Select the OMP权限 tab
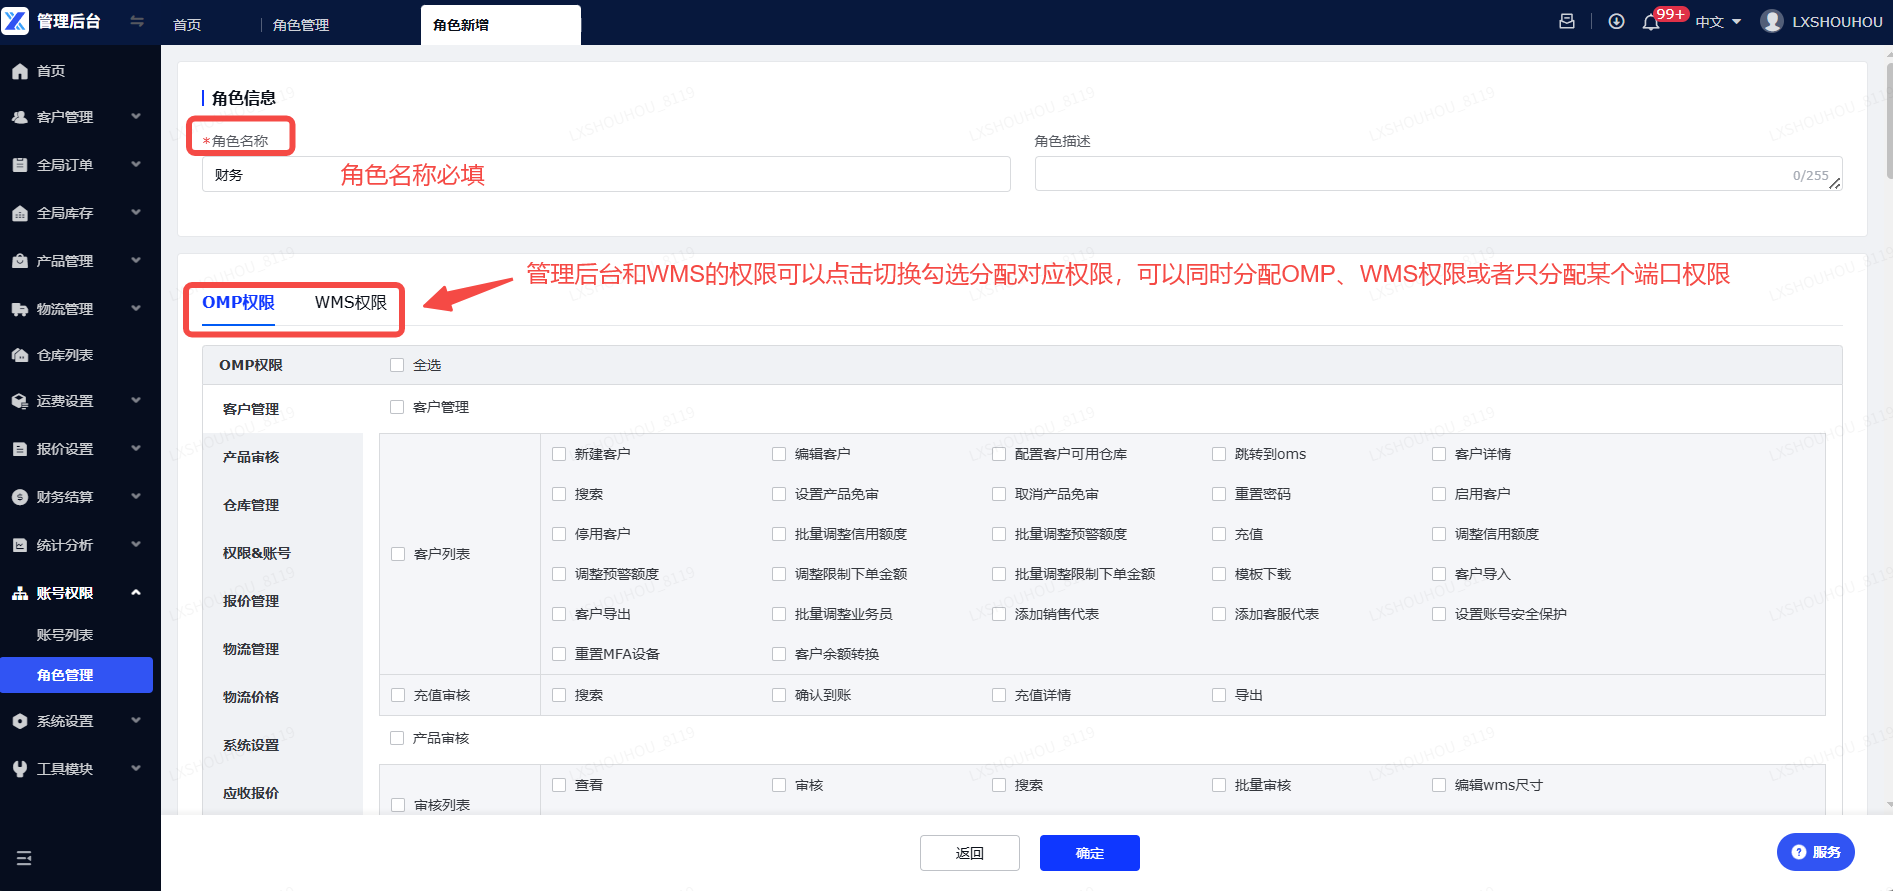The width and height of the screenshot is (1893, 891). (x=238, y=303)
